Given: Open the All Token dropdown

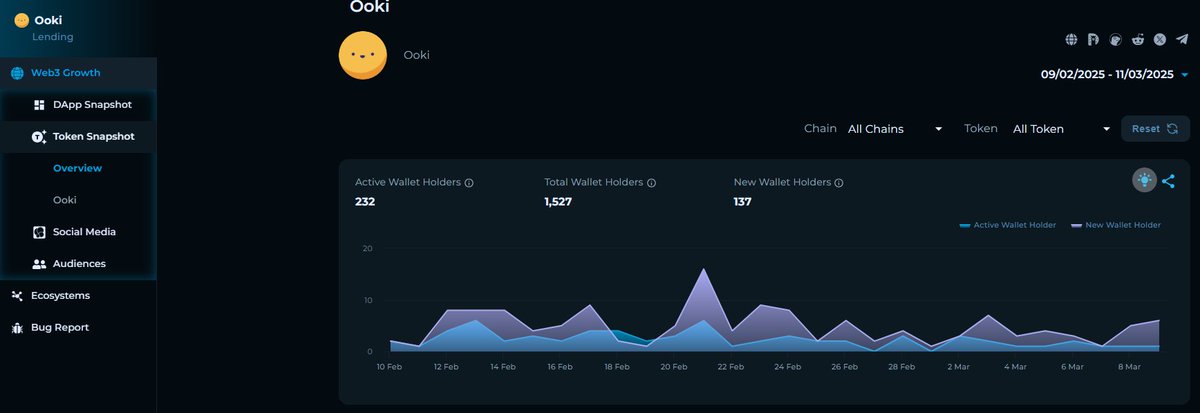Looking at the screenshot, I should [x=1062, y=129].
